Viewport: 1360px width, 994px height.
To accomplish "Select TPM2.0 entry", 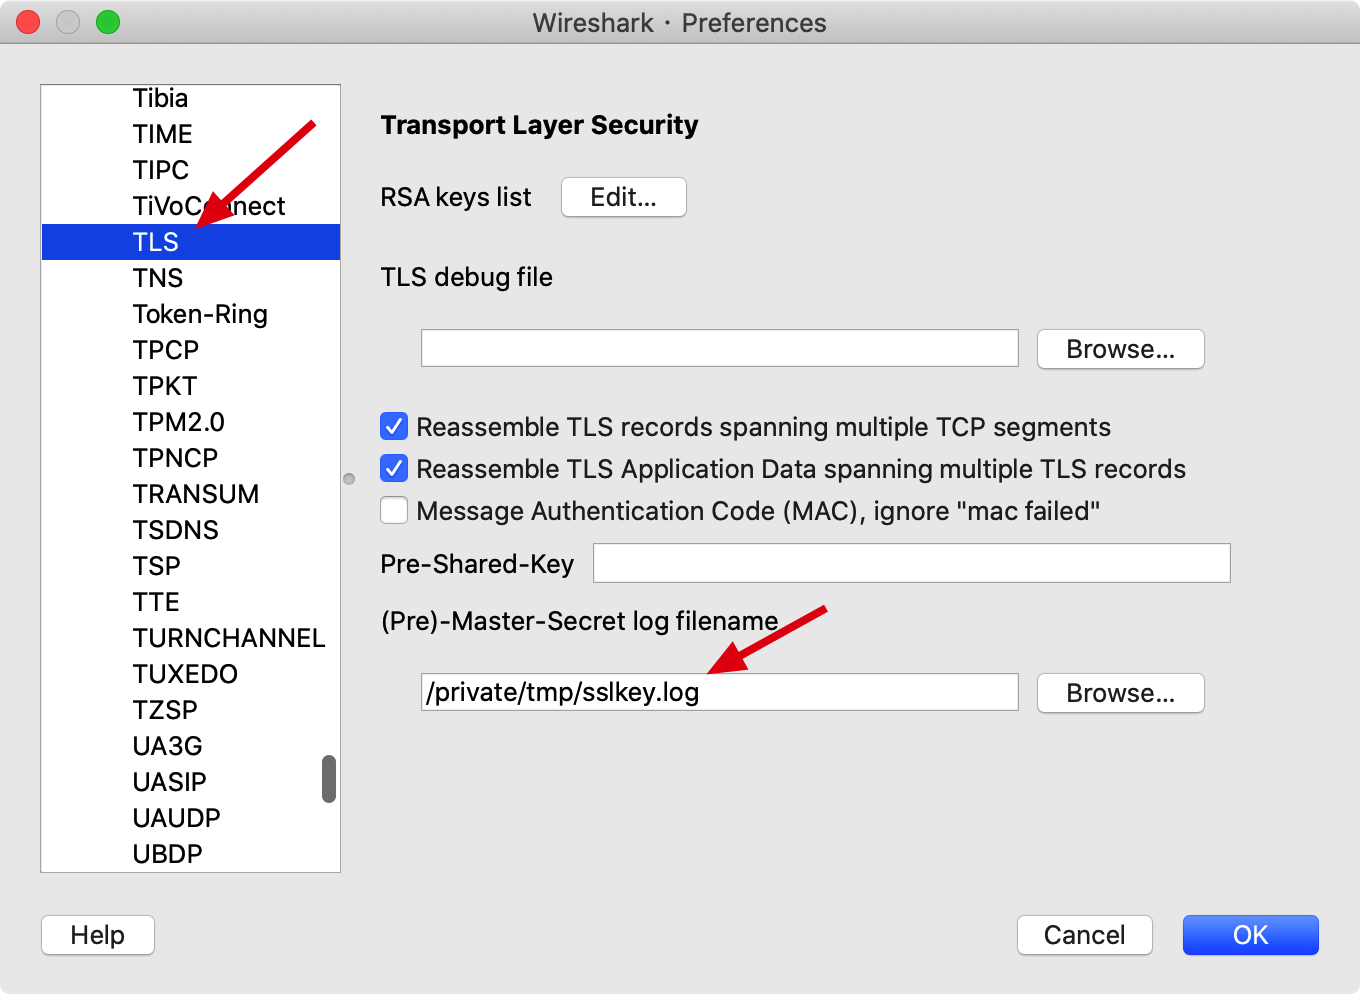I will point(191,422).
